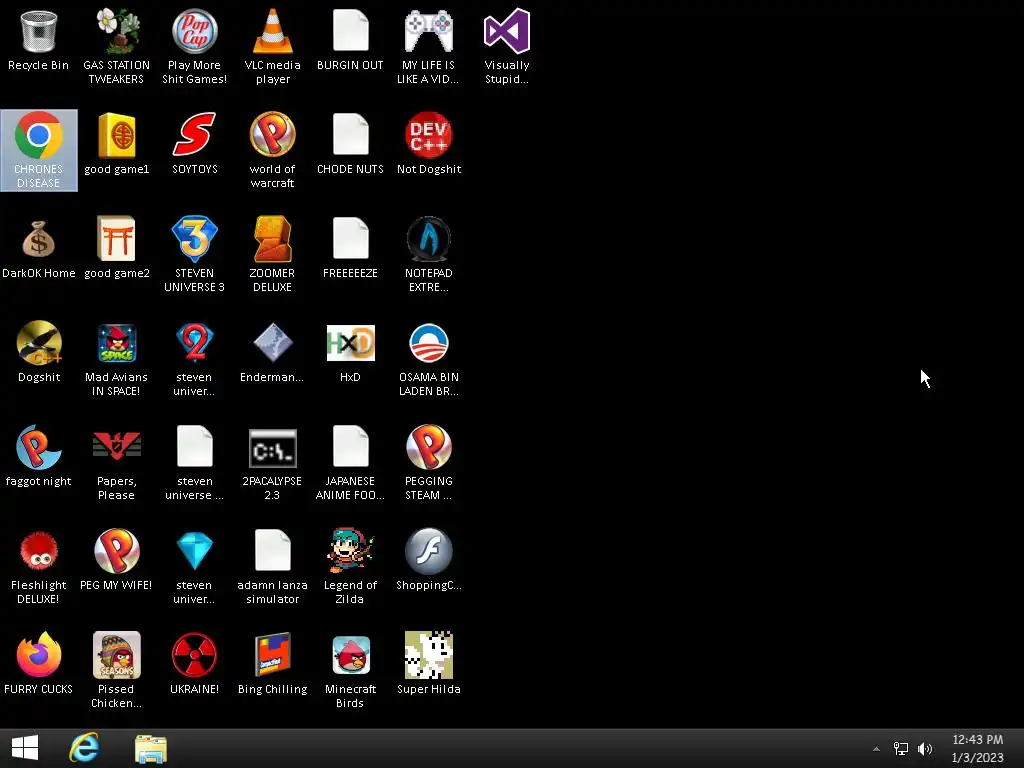The height and width of the screenshot is (768, 1024).
Task: Select the red-white-blue Obama logo icon
Action: pos(428,343)
